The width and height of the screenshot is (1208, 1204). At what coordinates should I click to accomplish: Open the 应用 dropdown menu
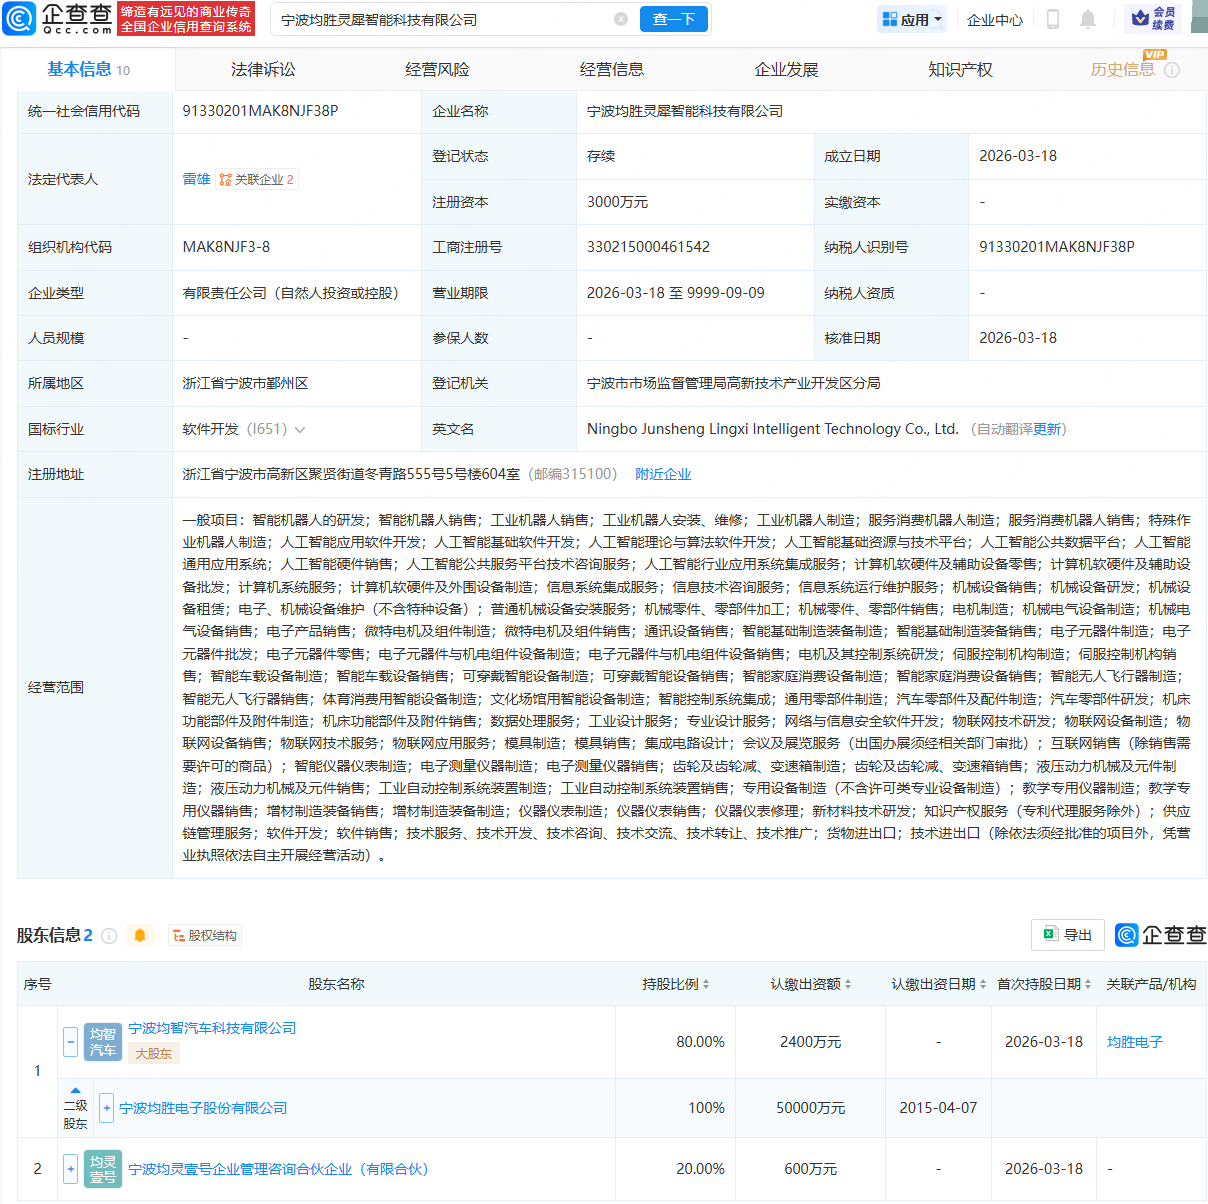[x=912, y=19]
